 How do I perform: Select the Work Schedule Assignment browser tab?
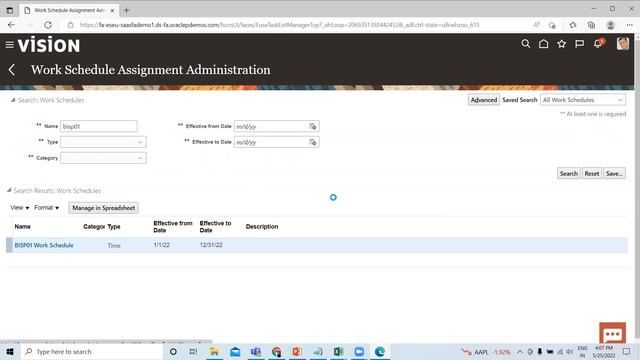(69, 10)
